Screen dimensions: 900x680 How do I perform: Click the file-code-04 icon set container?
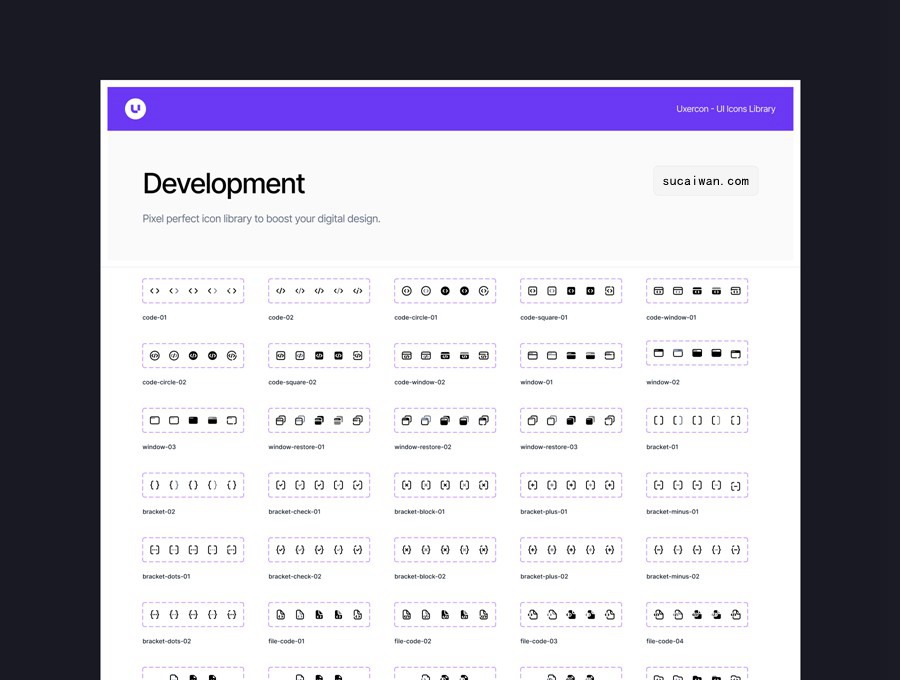[697, 614]
